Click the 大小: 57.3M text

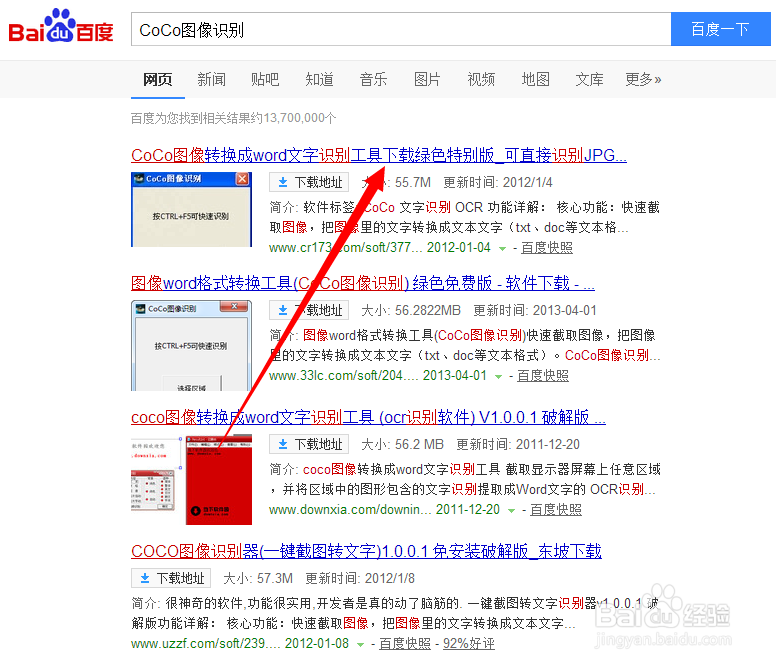[x=258, y=578]
